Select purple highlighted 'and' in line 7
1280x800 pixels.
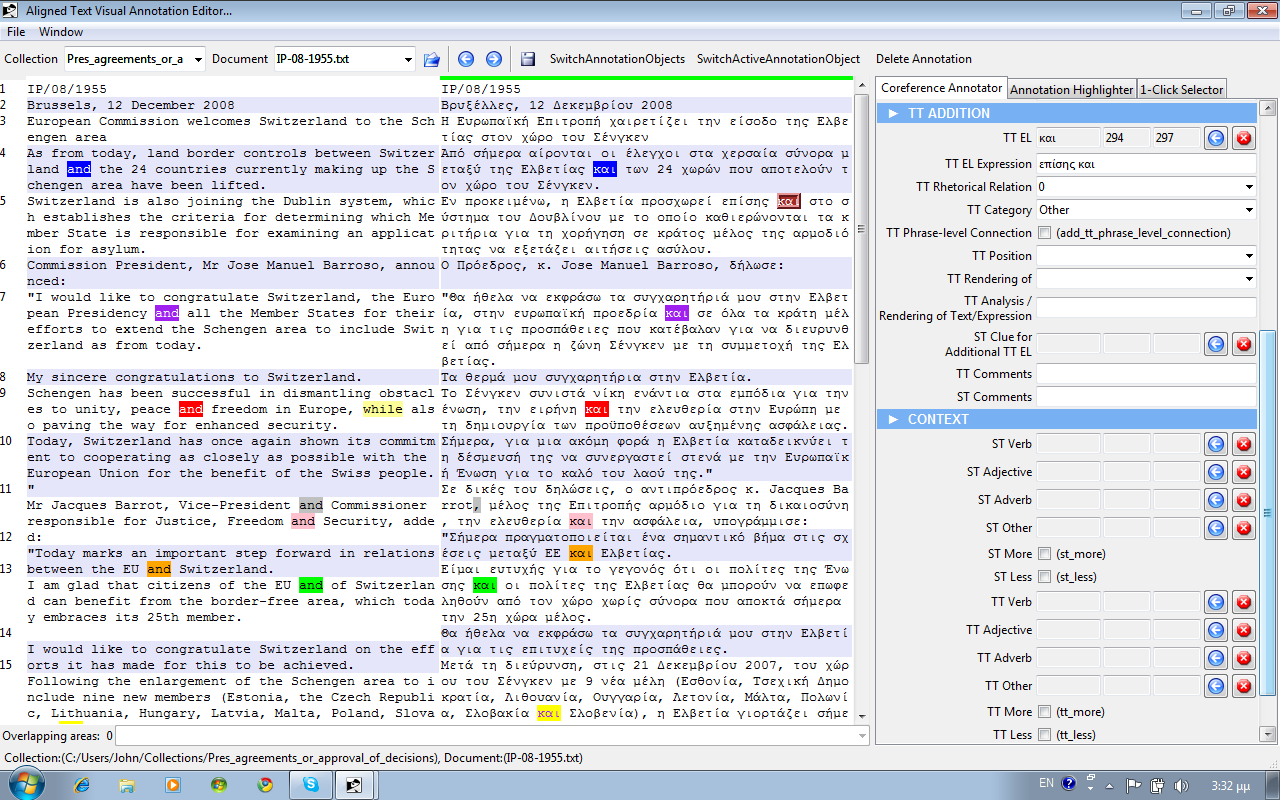tap(167, 313)
